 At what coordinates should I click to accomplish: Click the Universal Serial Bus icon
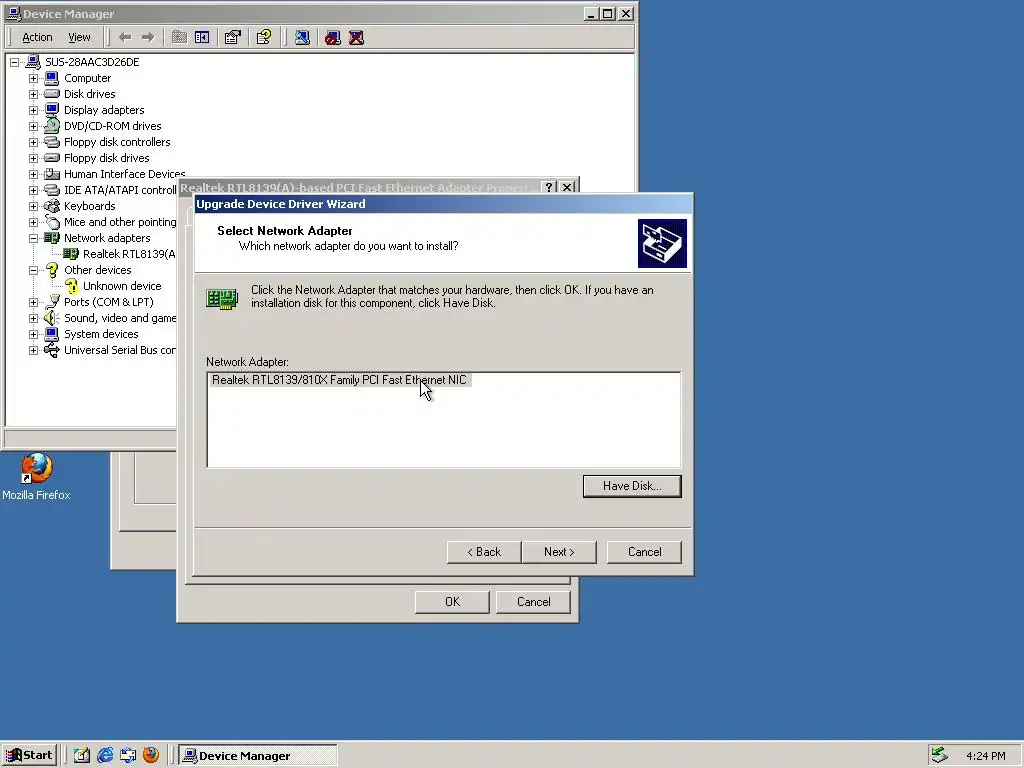click(x=52, y=350)
